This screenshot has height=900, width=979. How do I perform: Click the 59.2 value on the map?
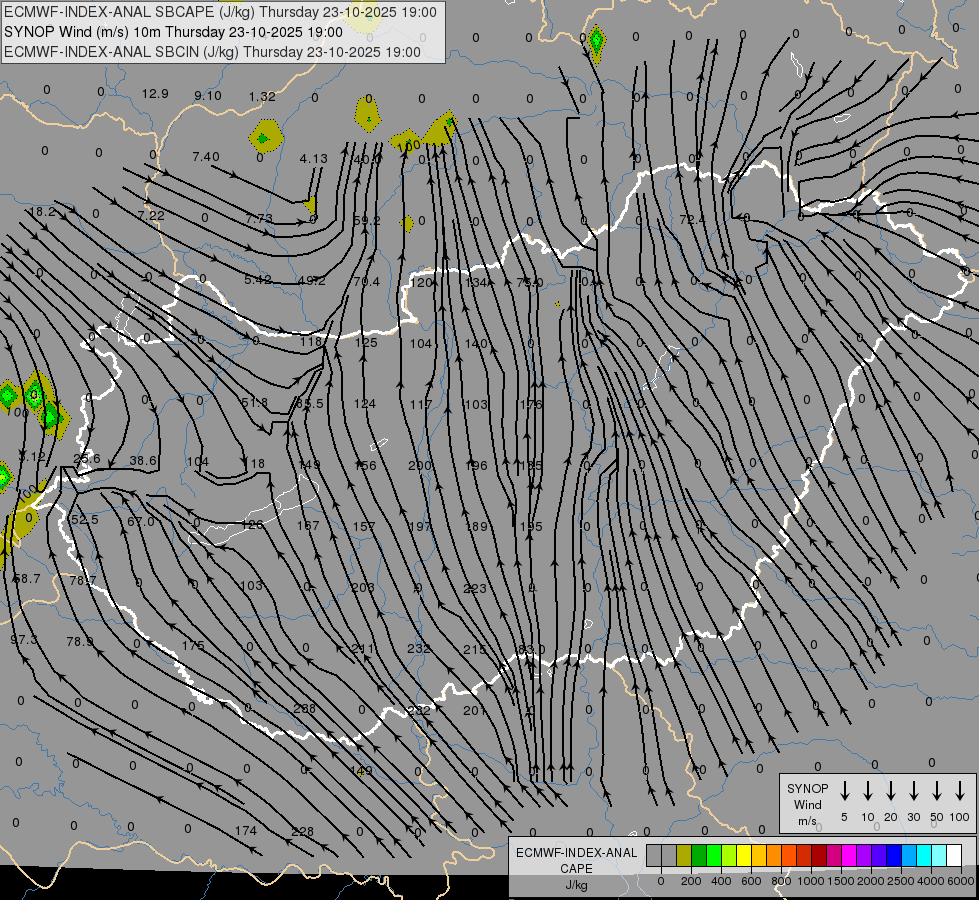tap(367, 220)
